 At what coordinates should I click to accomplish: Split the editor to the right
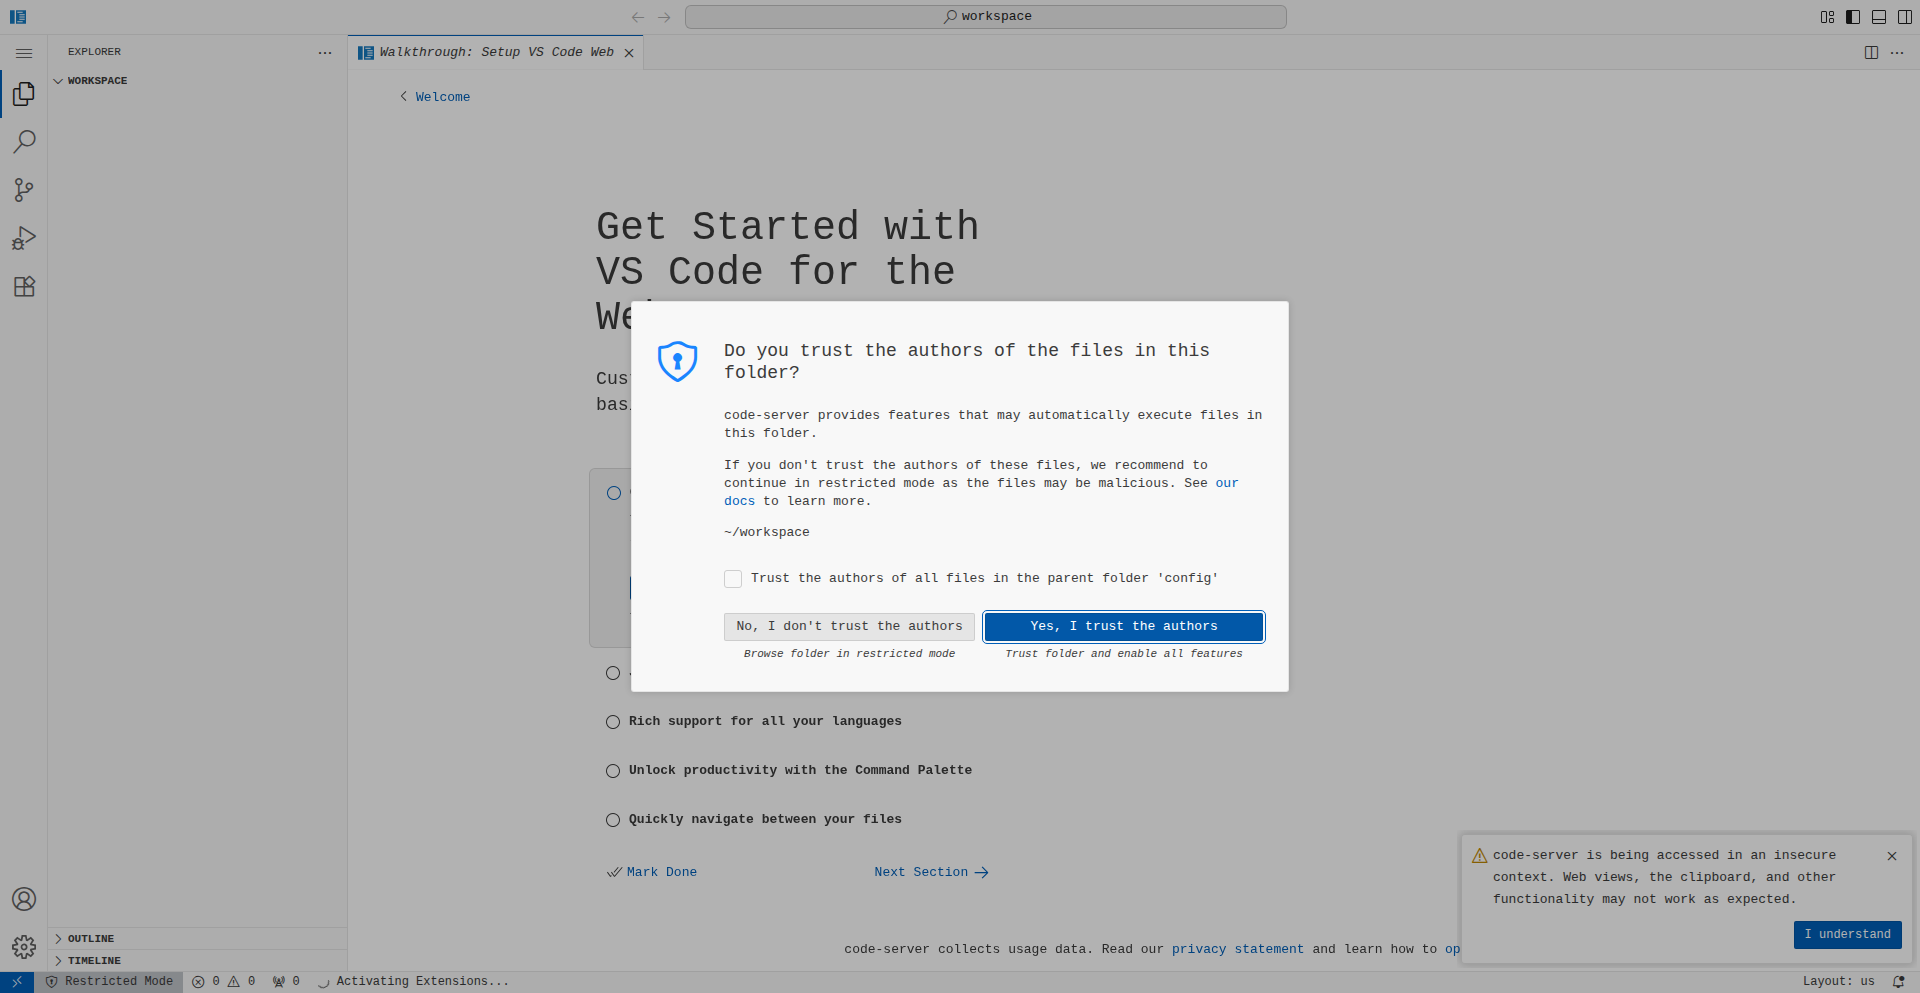point(1872,53)
